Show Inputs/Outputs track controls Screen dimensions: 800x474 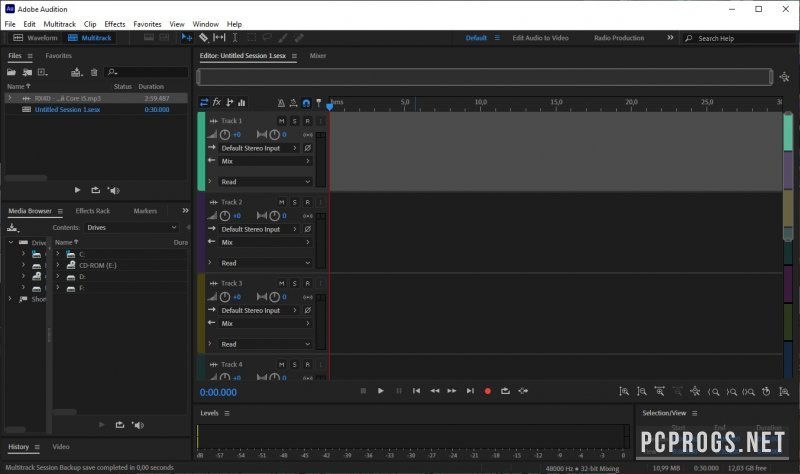pyautogui.click(x=204, y=103)
